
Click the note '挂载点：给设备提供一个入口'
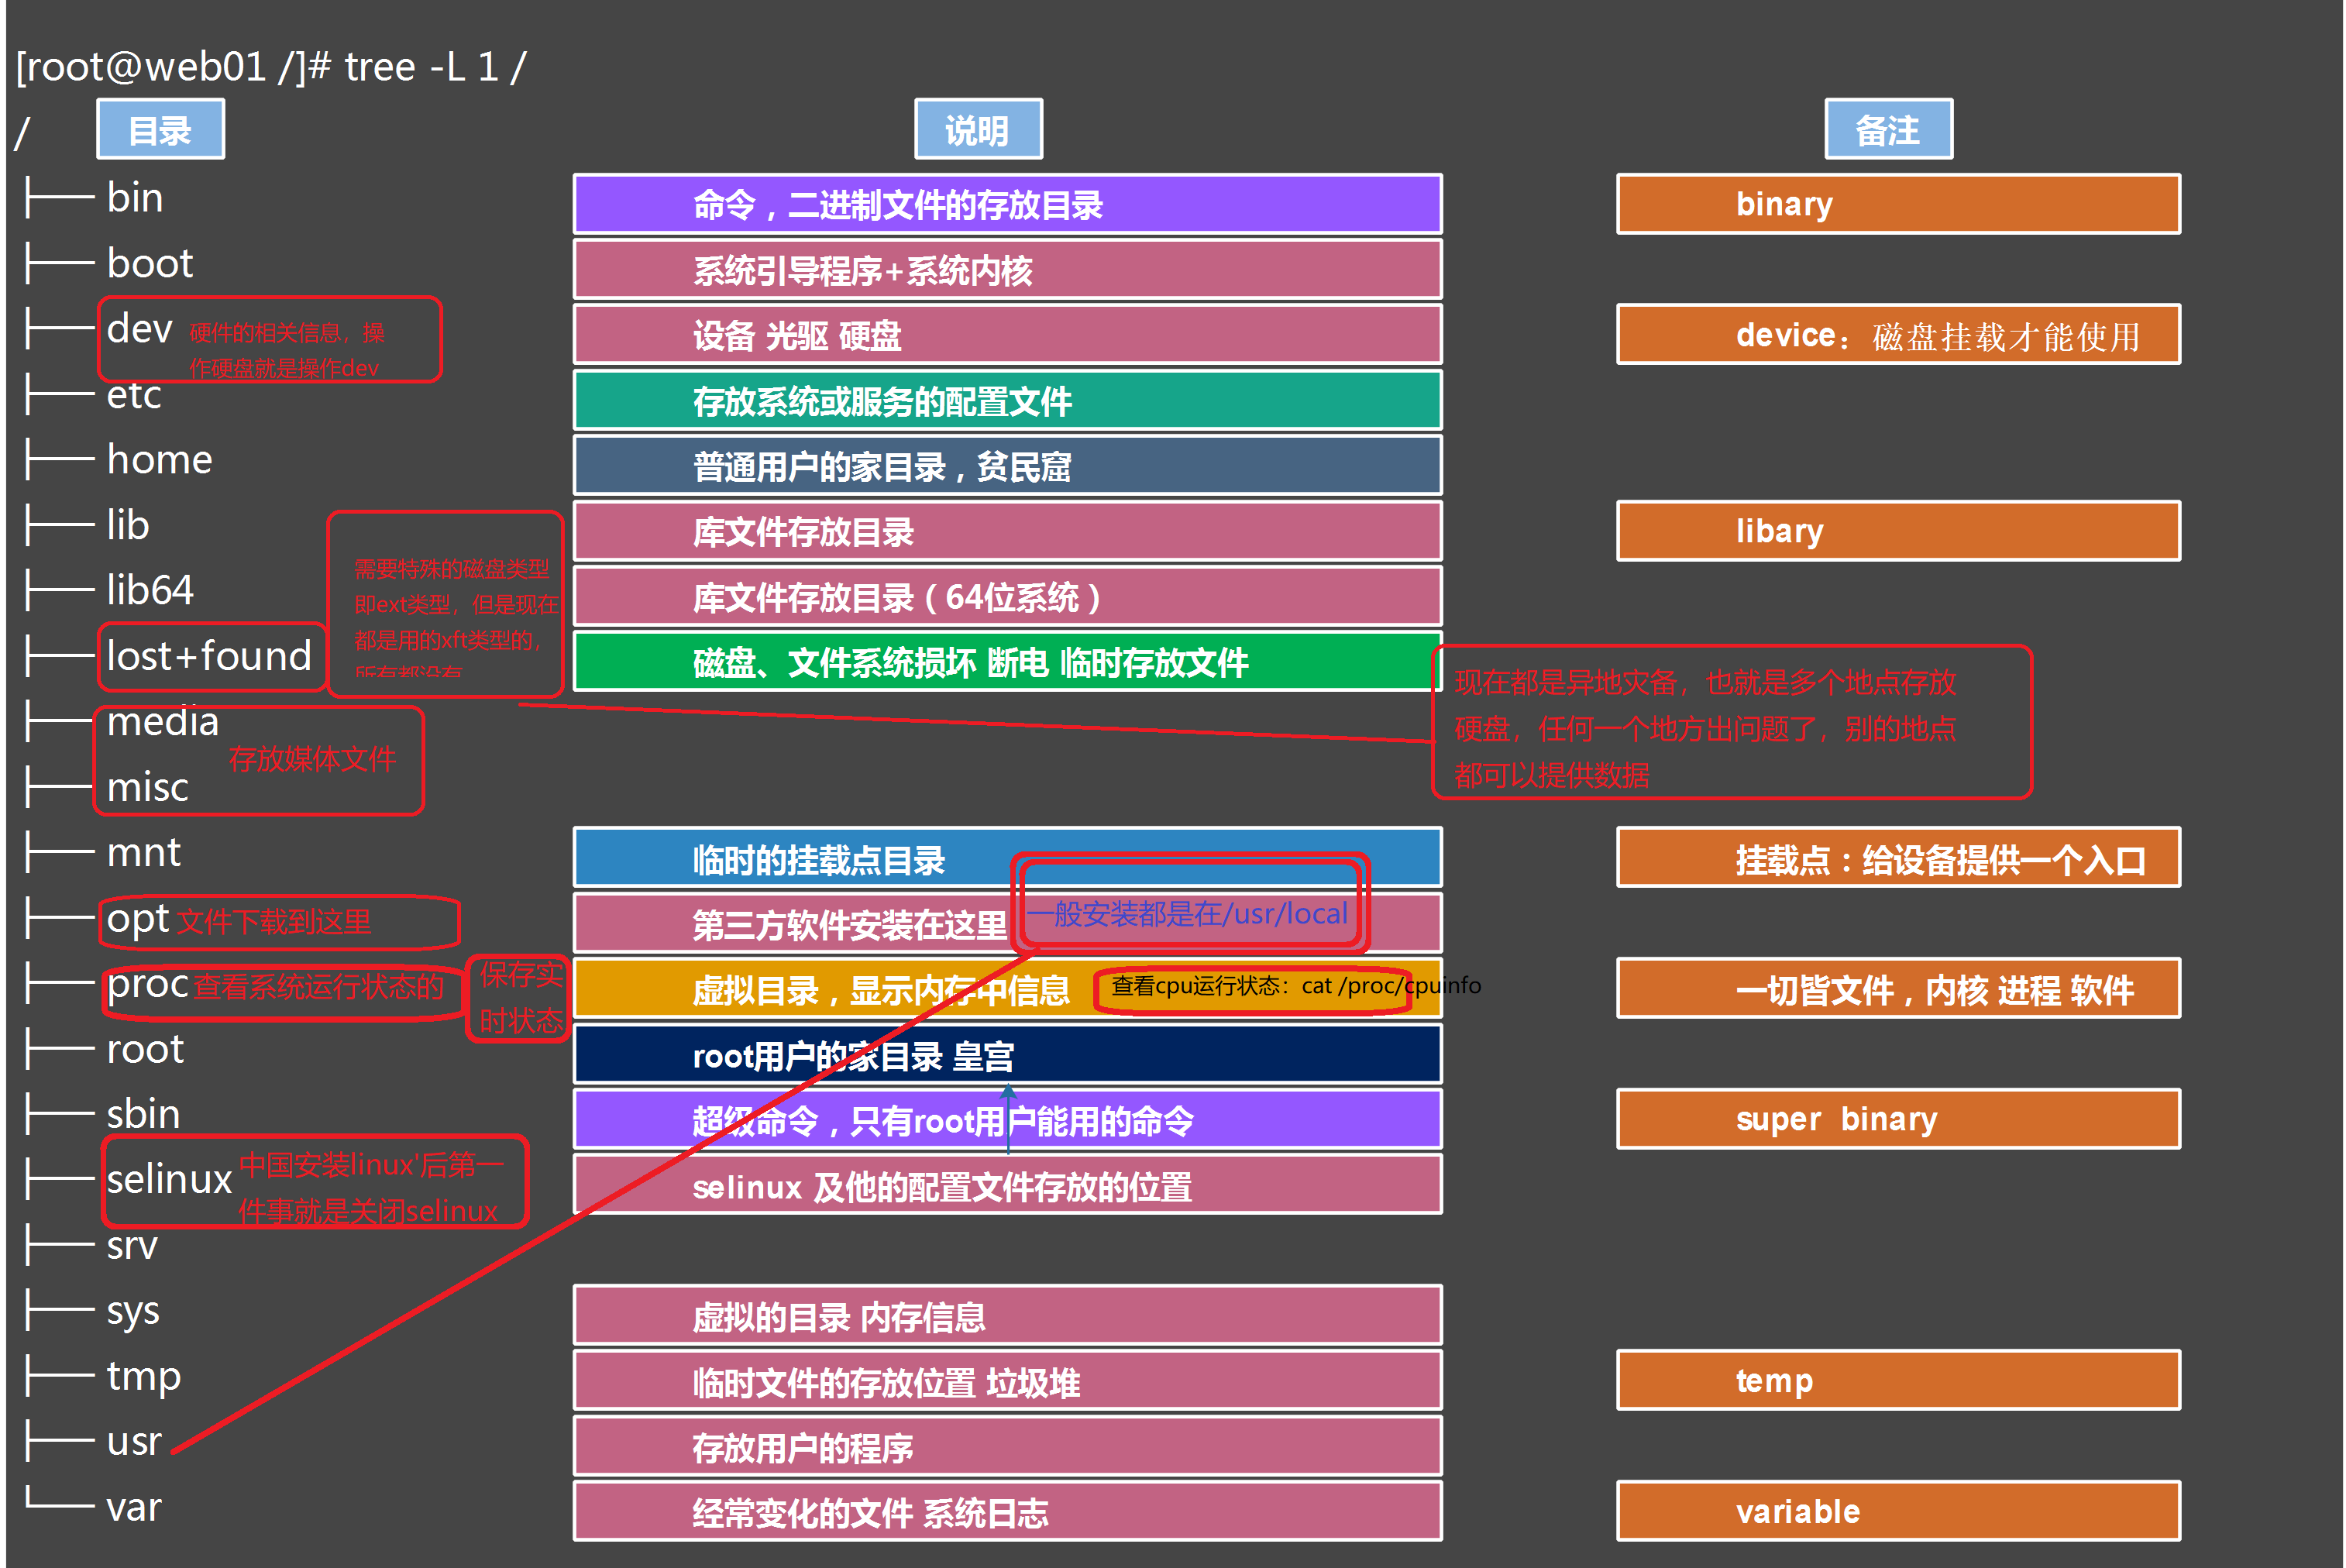click(x=1898, y=858)
